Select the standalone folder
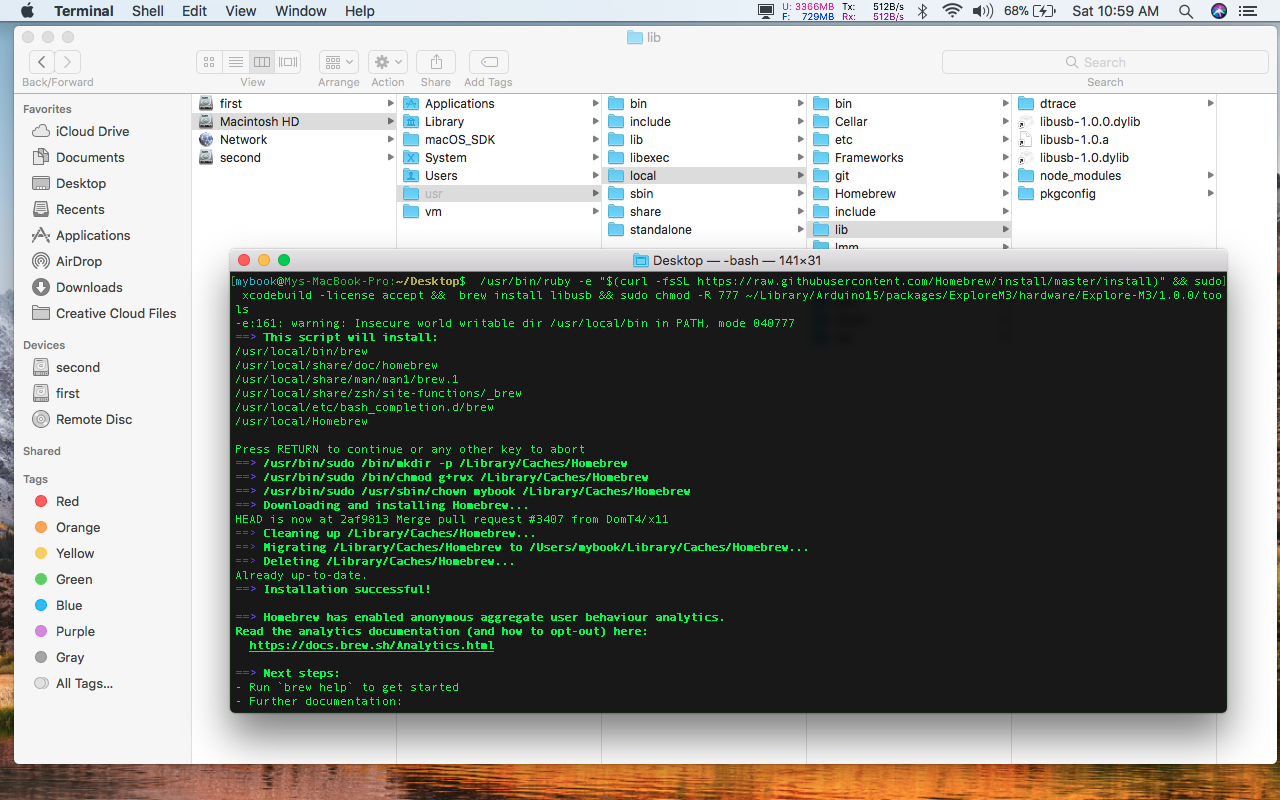Screen dimensions: 1280x800 pos(704,229)
